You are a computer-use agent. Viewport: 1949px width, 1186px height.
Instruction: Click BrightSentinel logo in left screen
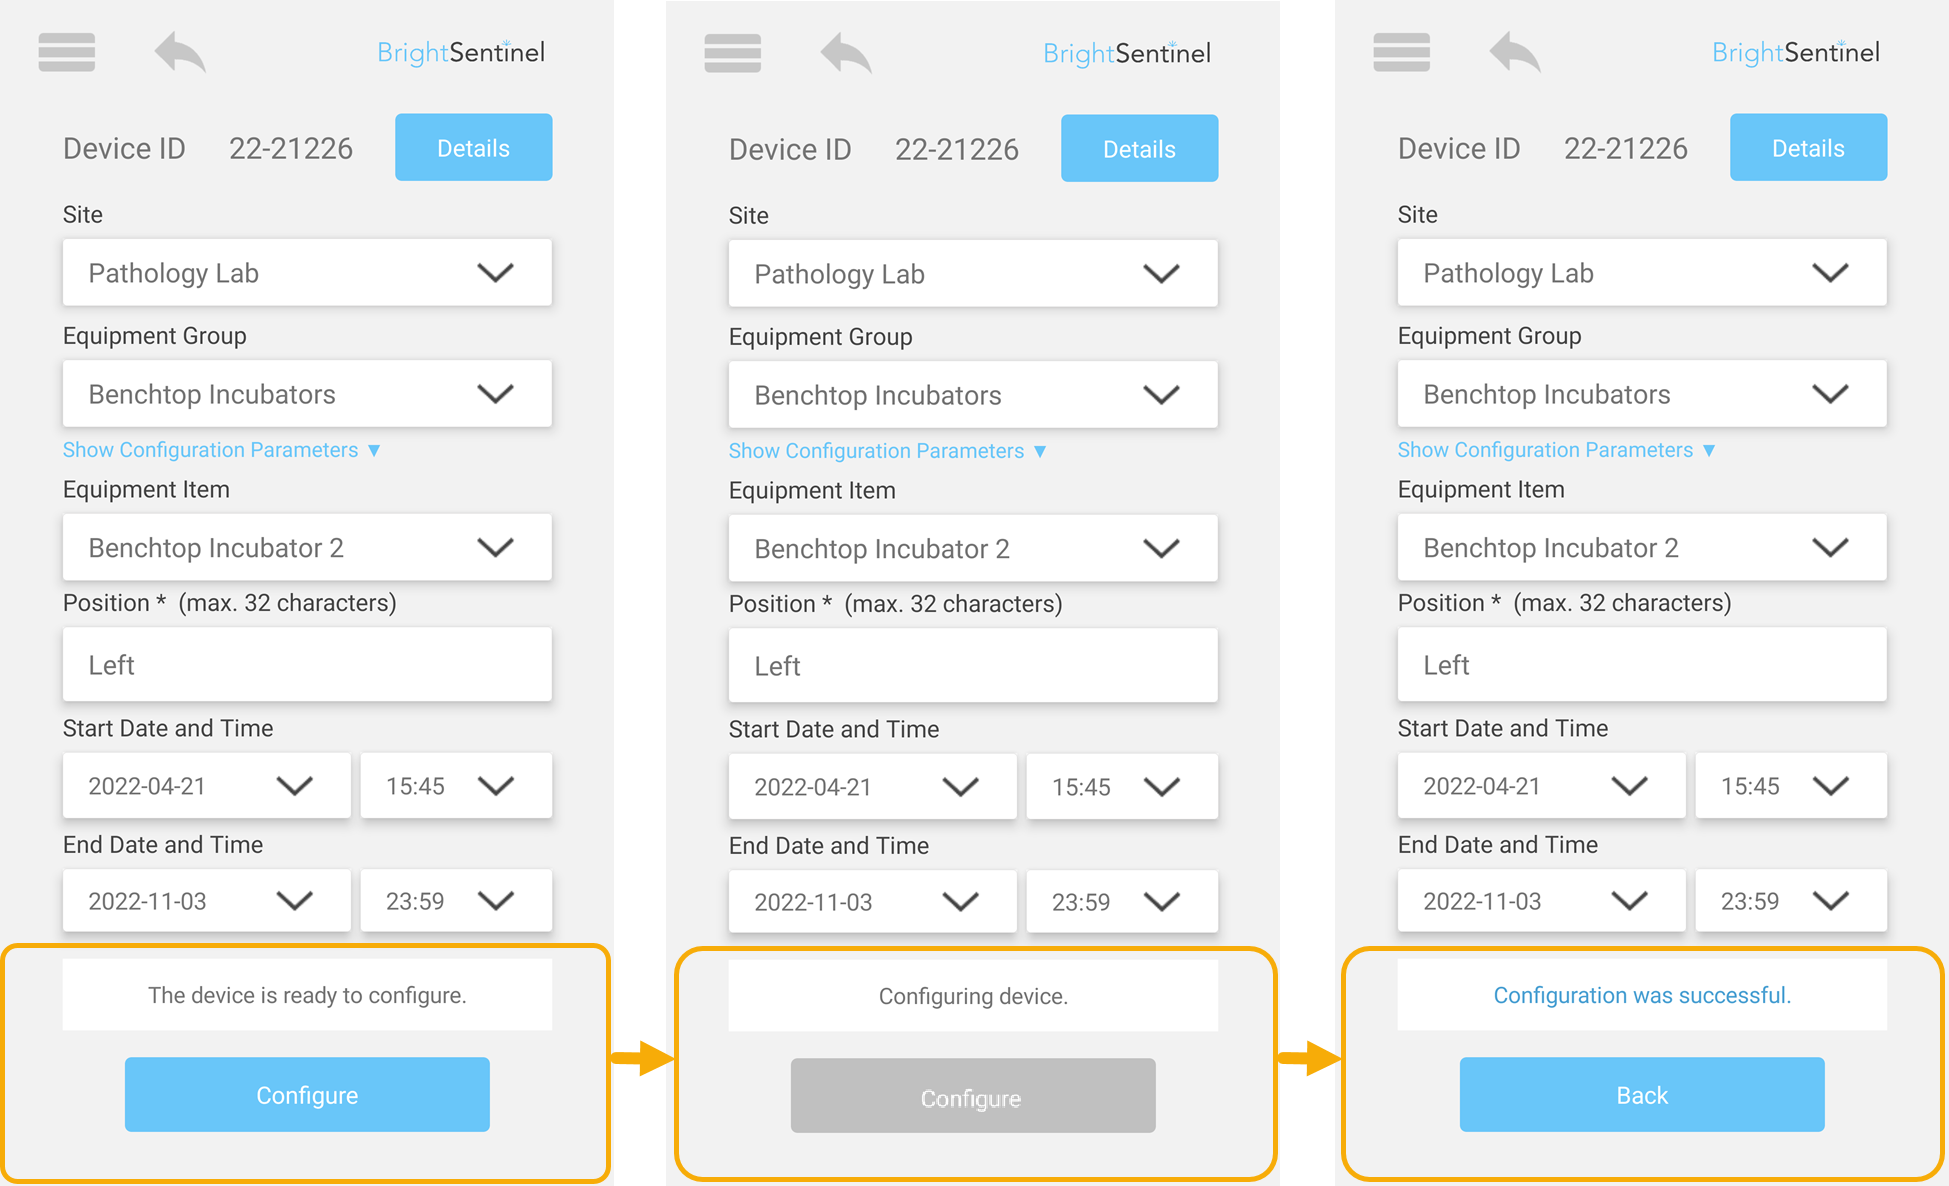461,52
